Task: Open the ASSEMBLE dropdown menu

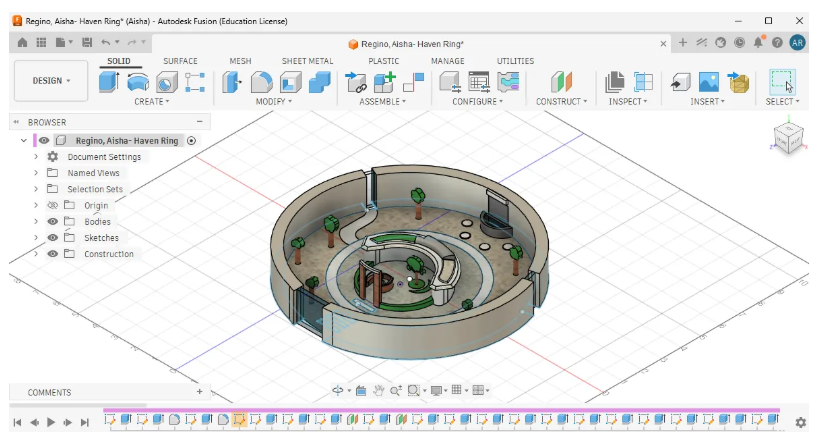Action: pos(382,101)
